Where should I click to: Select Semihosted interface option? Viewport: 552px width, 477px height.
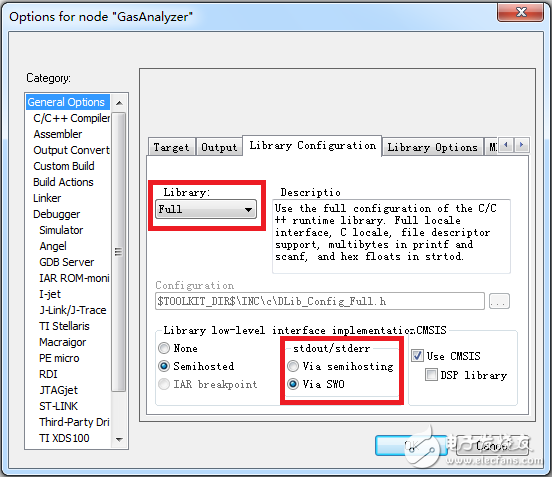click(x=196, y=366)
